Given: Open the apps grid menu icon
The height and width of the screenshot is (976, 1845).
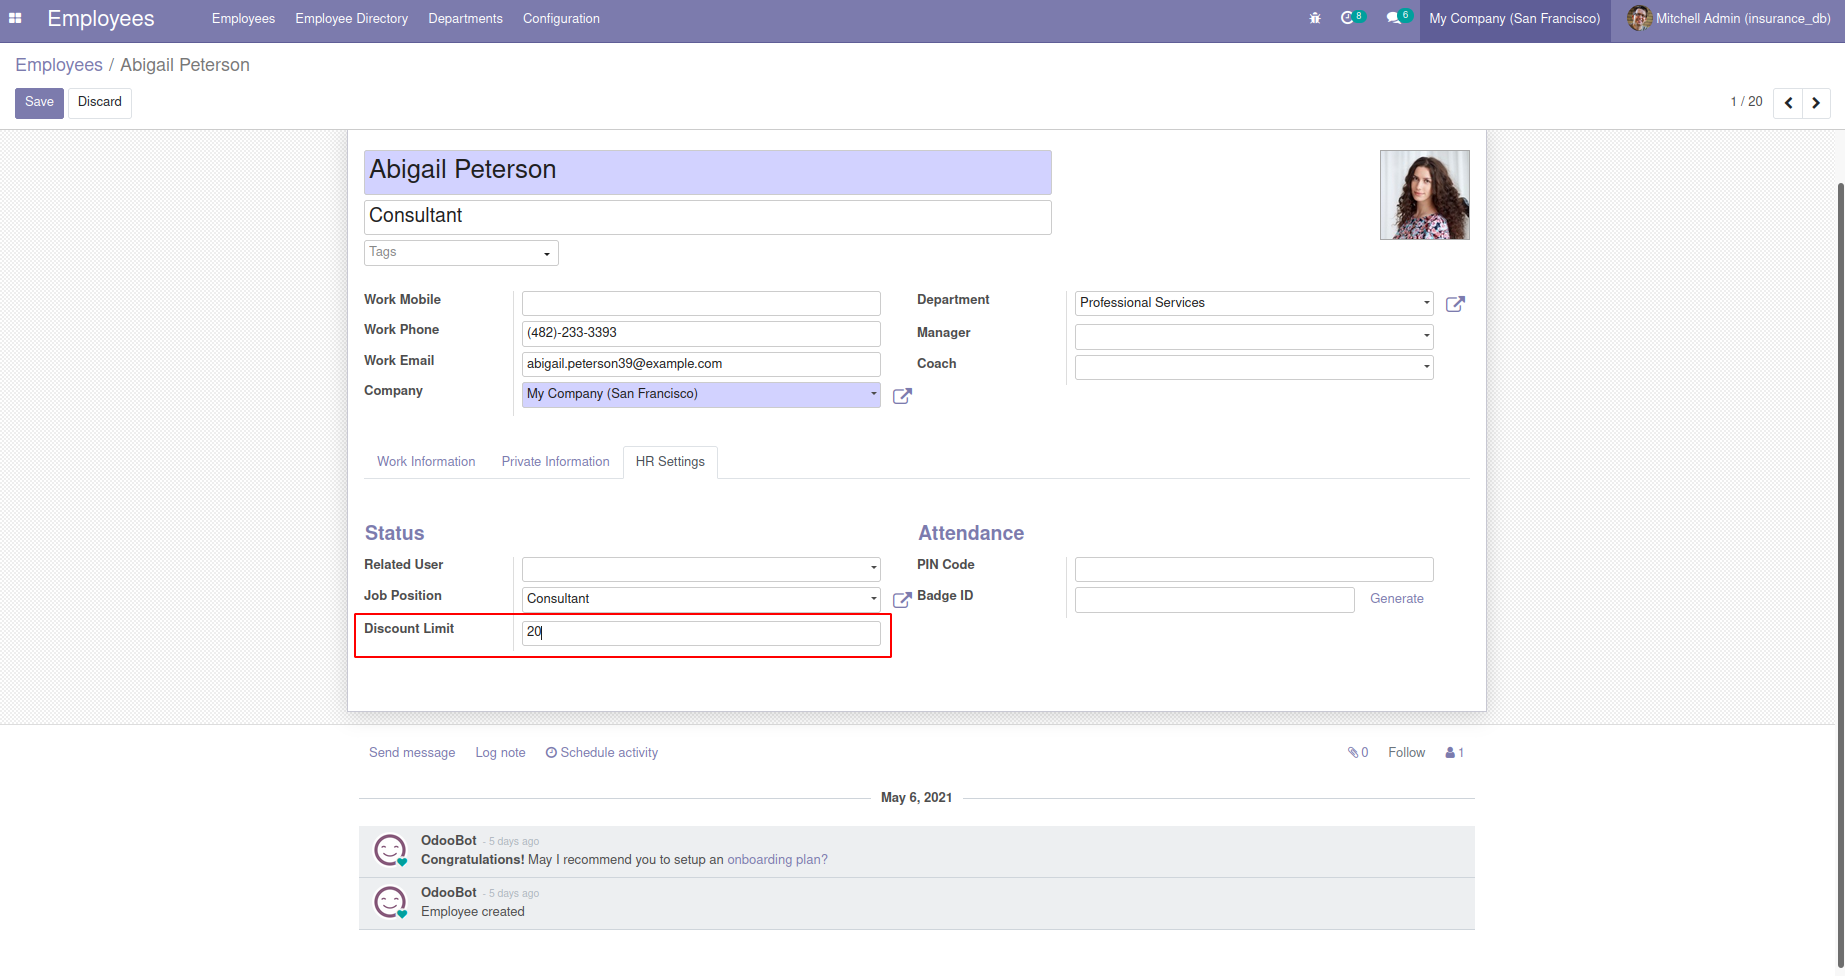Looking at the screenshot, I should (x=15, y=18).
